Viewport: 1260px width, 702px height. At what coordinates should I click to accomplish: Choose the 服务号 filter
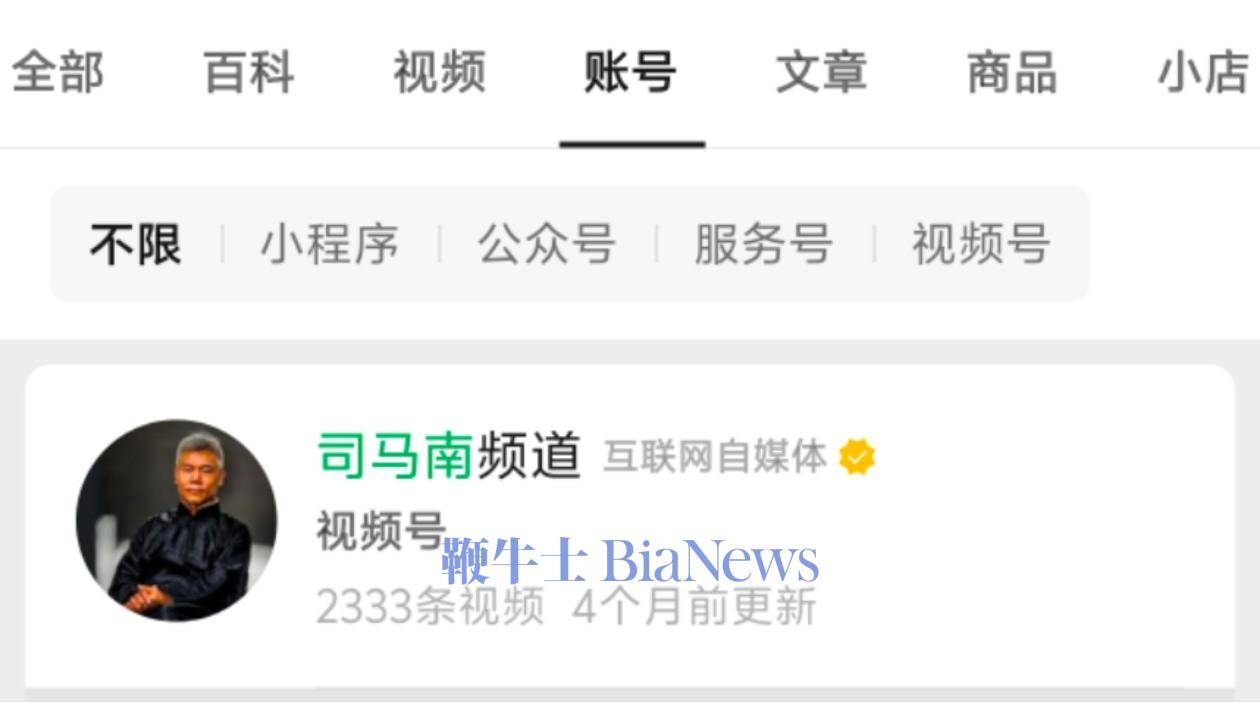(763, 244)
